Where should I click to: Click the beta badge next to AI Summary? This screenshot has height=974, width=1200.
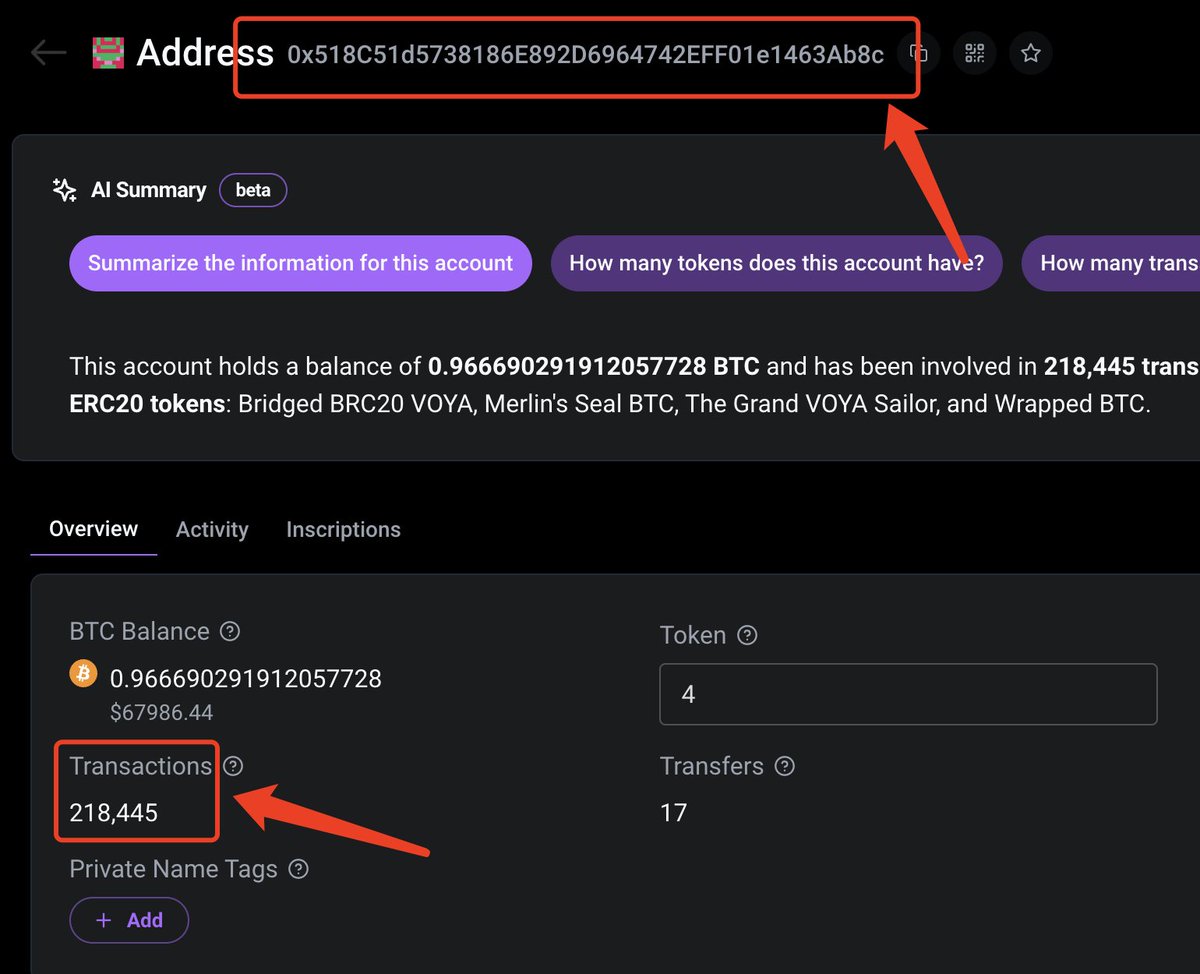point(253,190)
